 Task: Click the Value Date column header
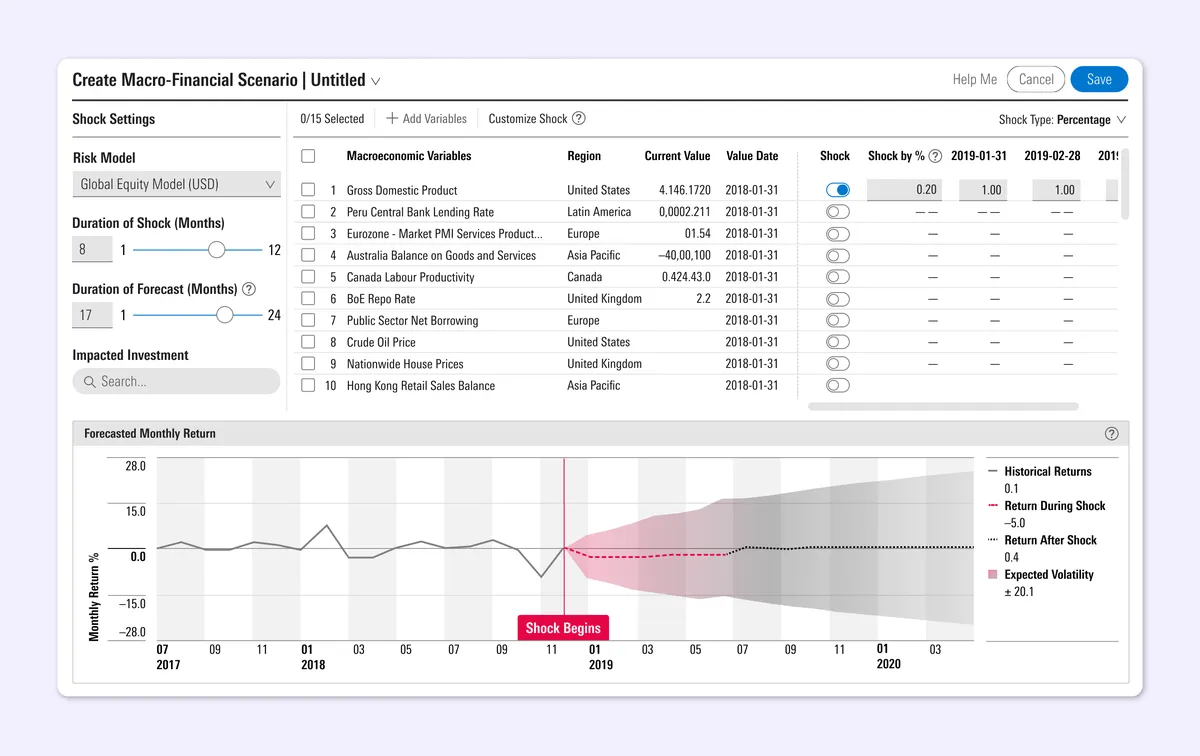(752, 156)
